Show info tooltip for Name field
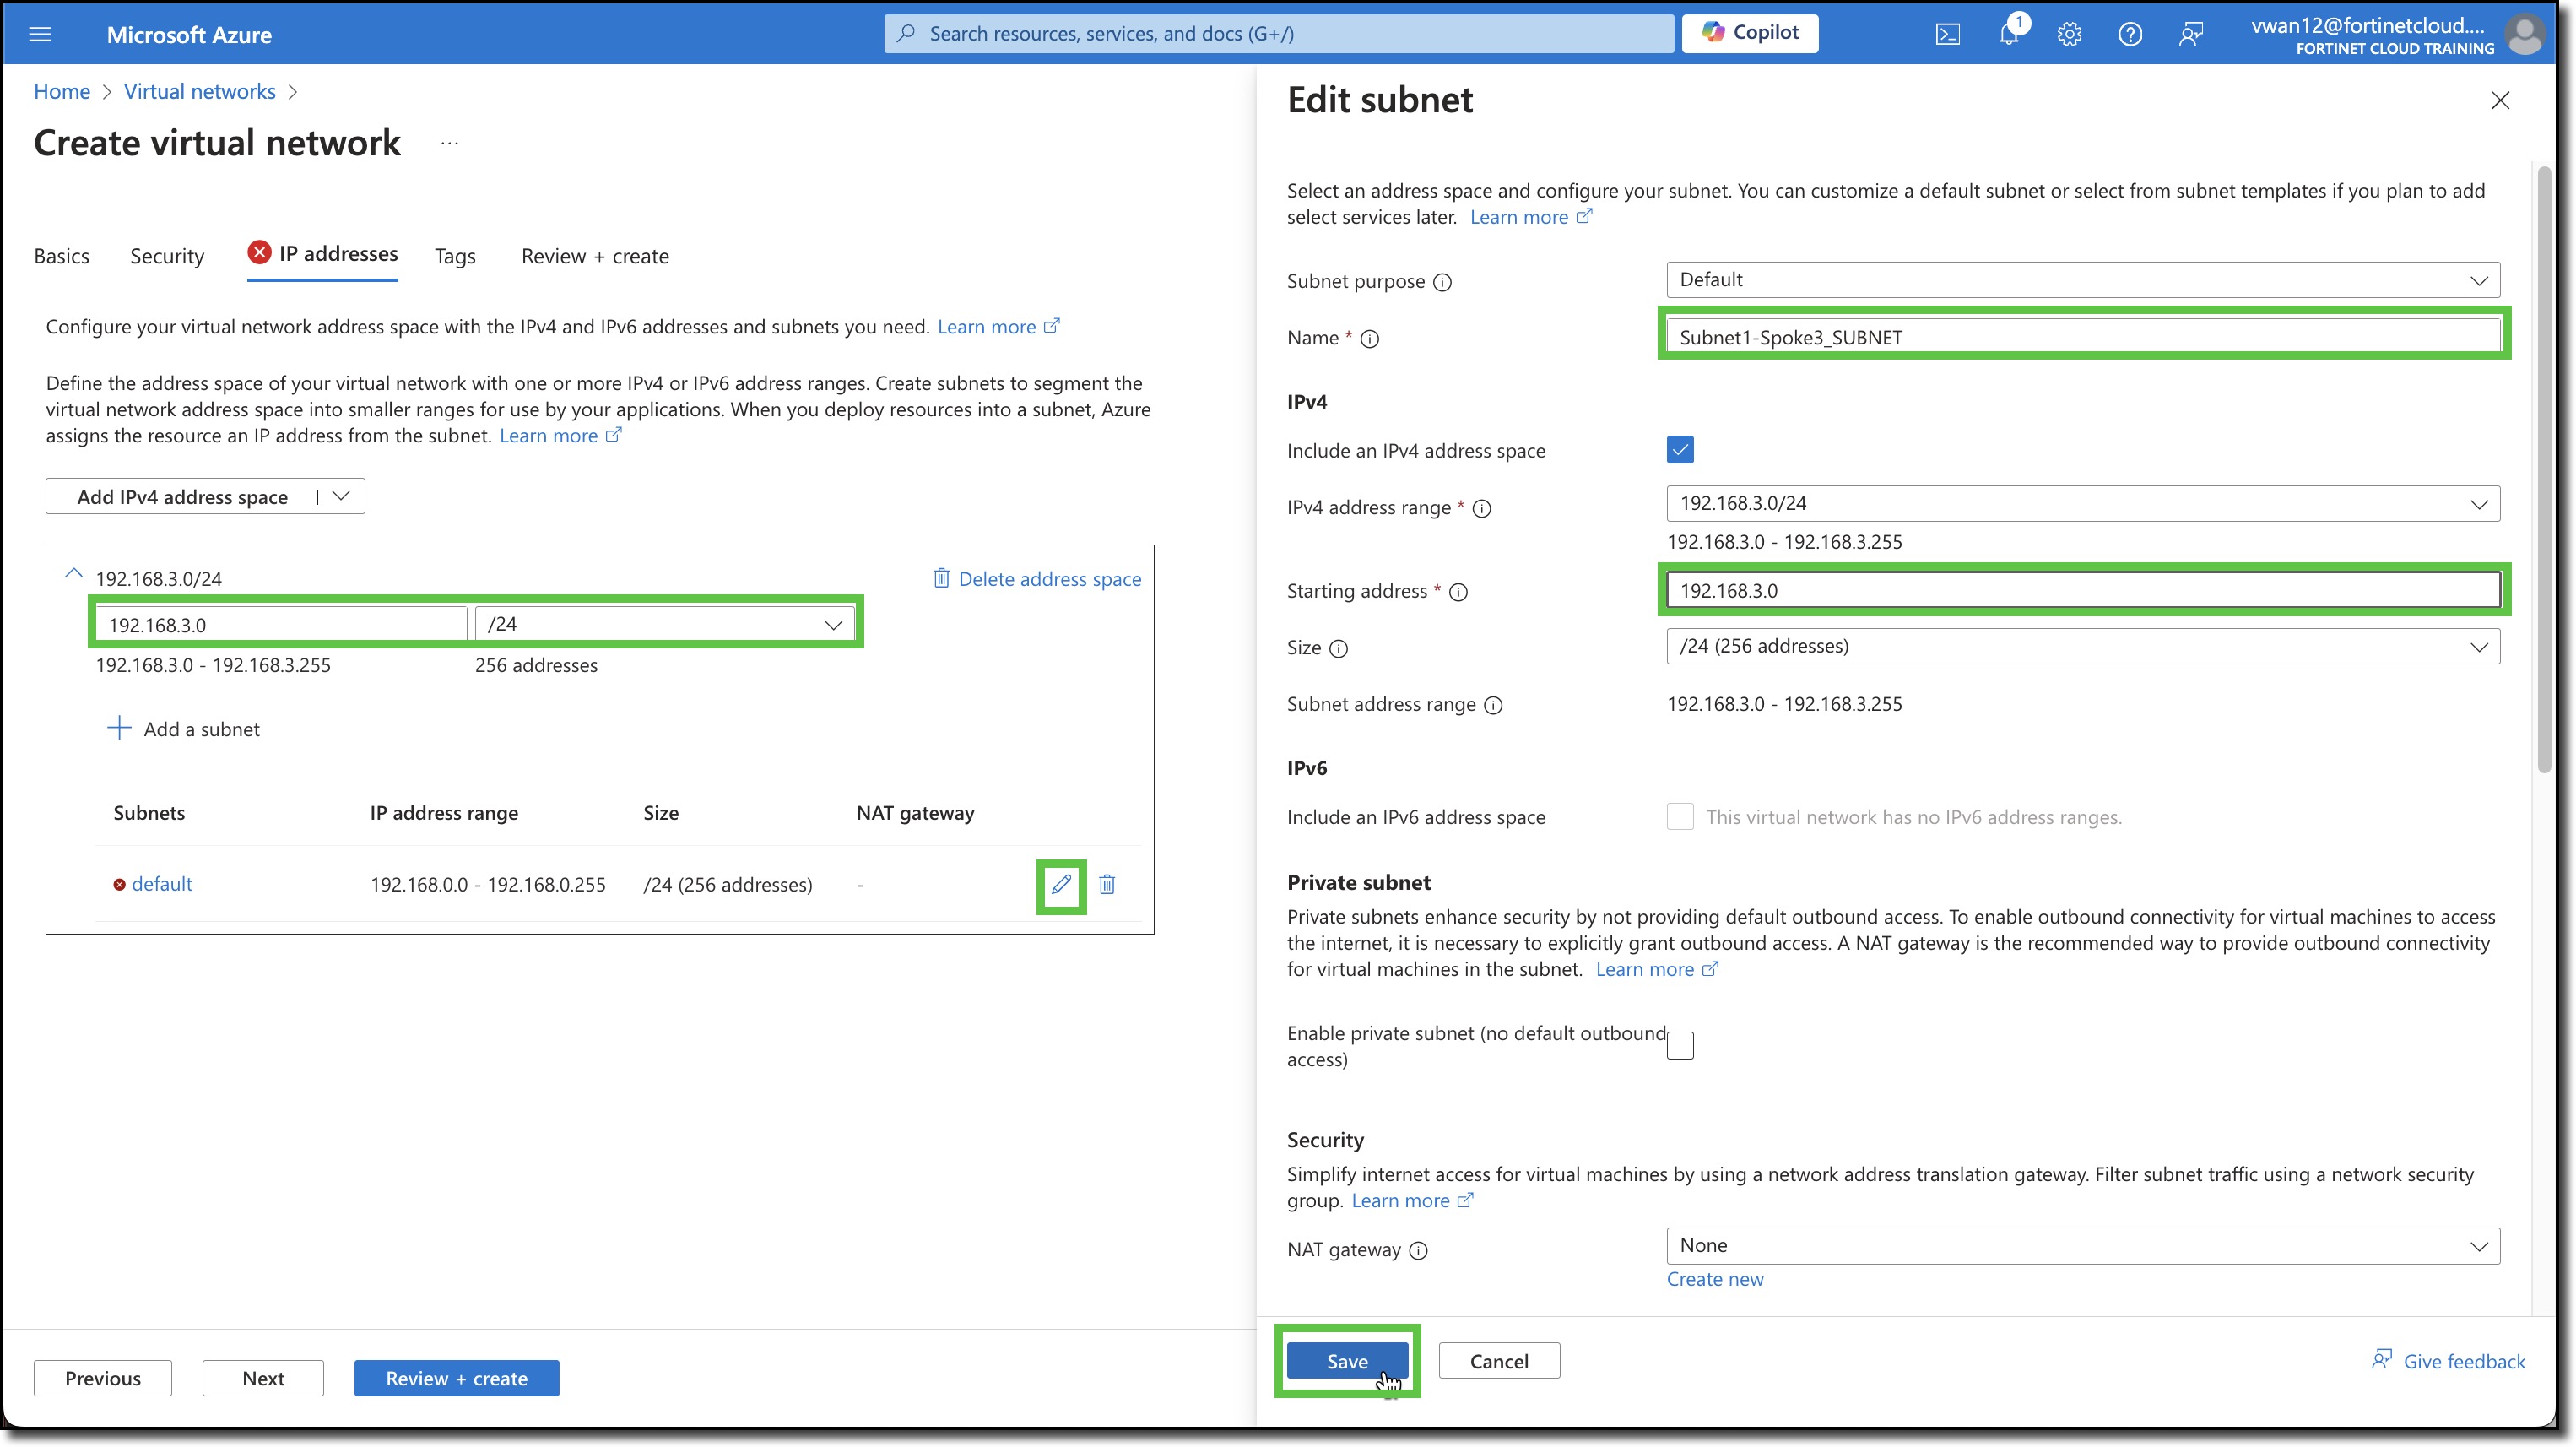Screen dimensions: 2576x1447 [1370, 339]
